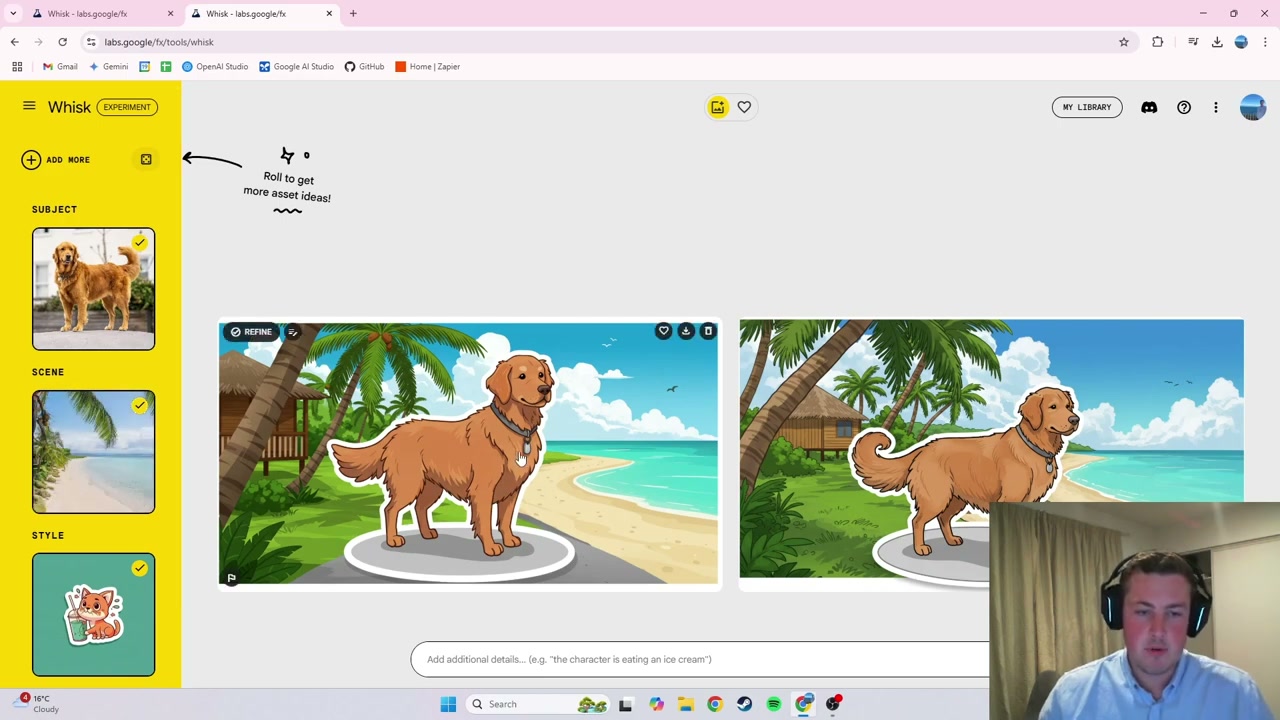
Task: Focus the Add additional details prompt field
Action: [x=700, y=659]
